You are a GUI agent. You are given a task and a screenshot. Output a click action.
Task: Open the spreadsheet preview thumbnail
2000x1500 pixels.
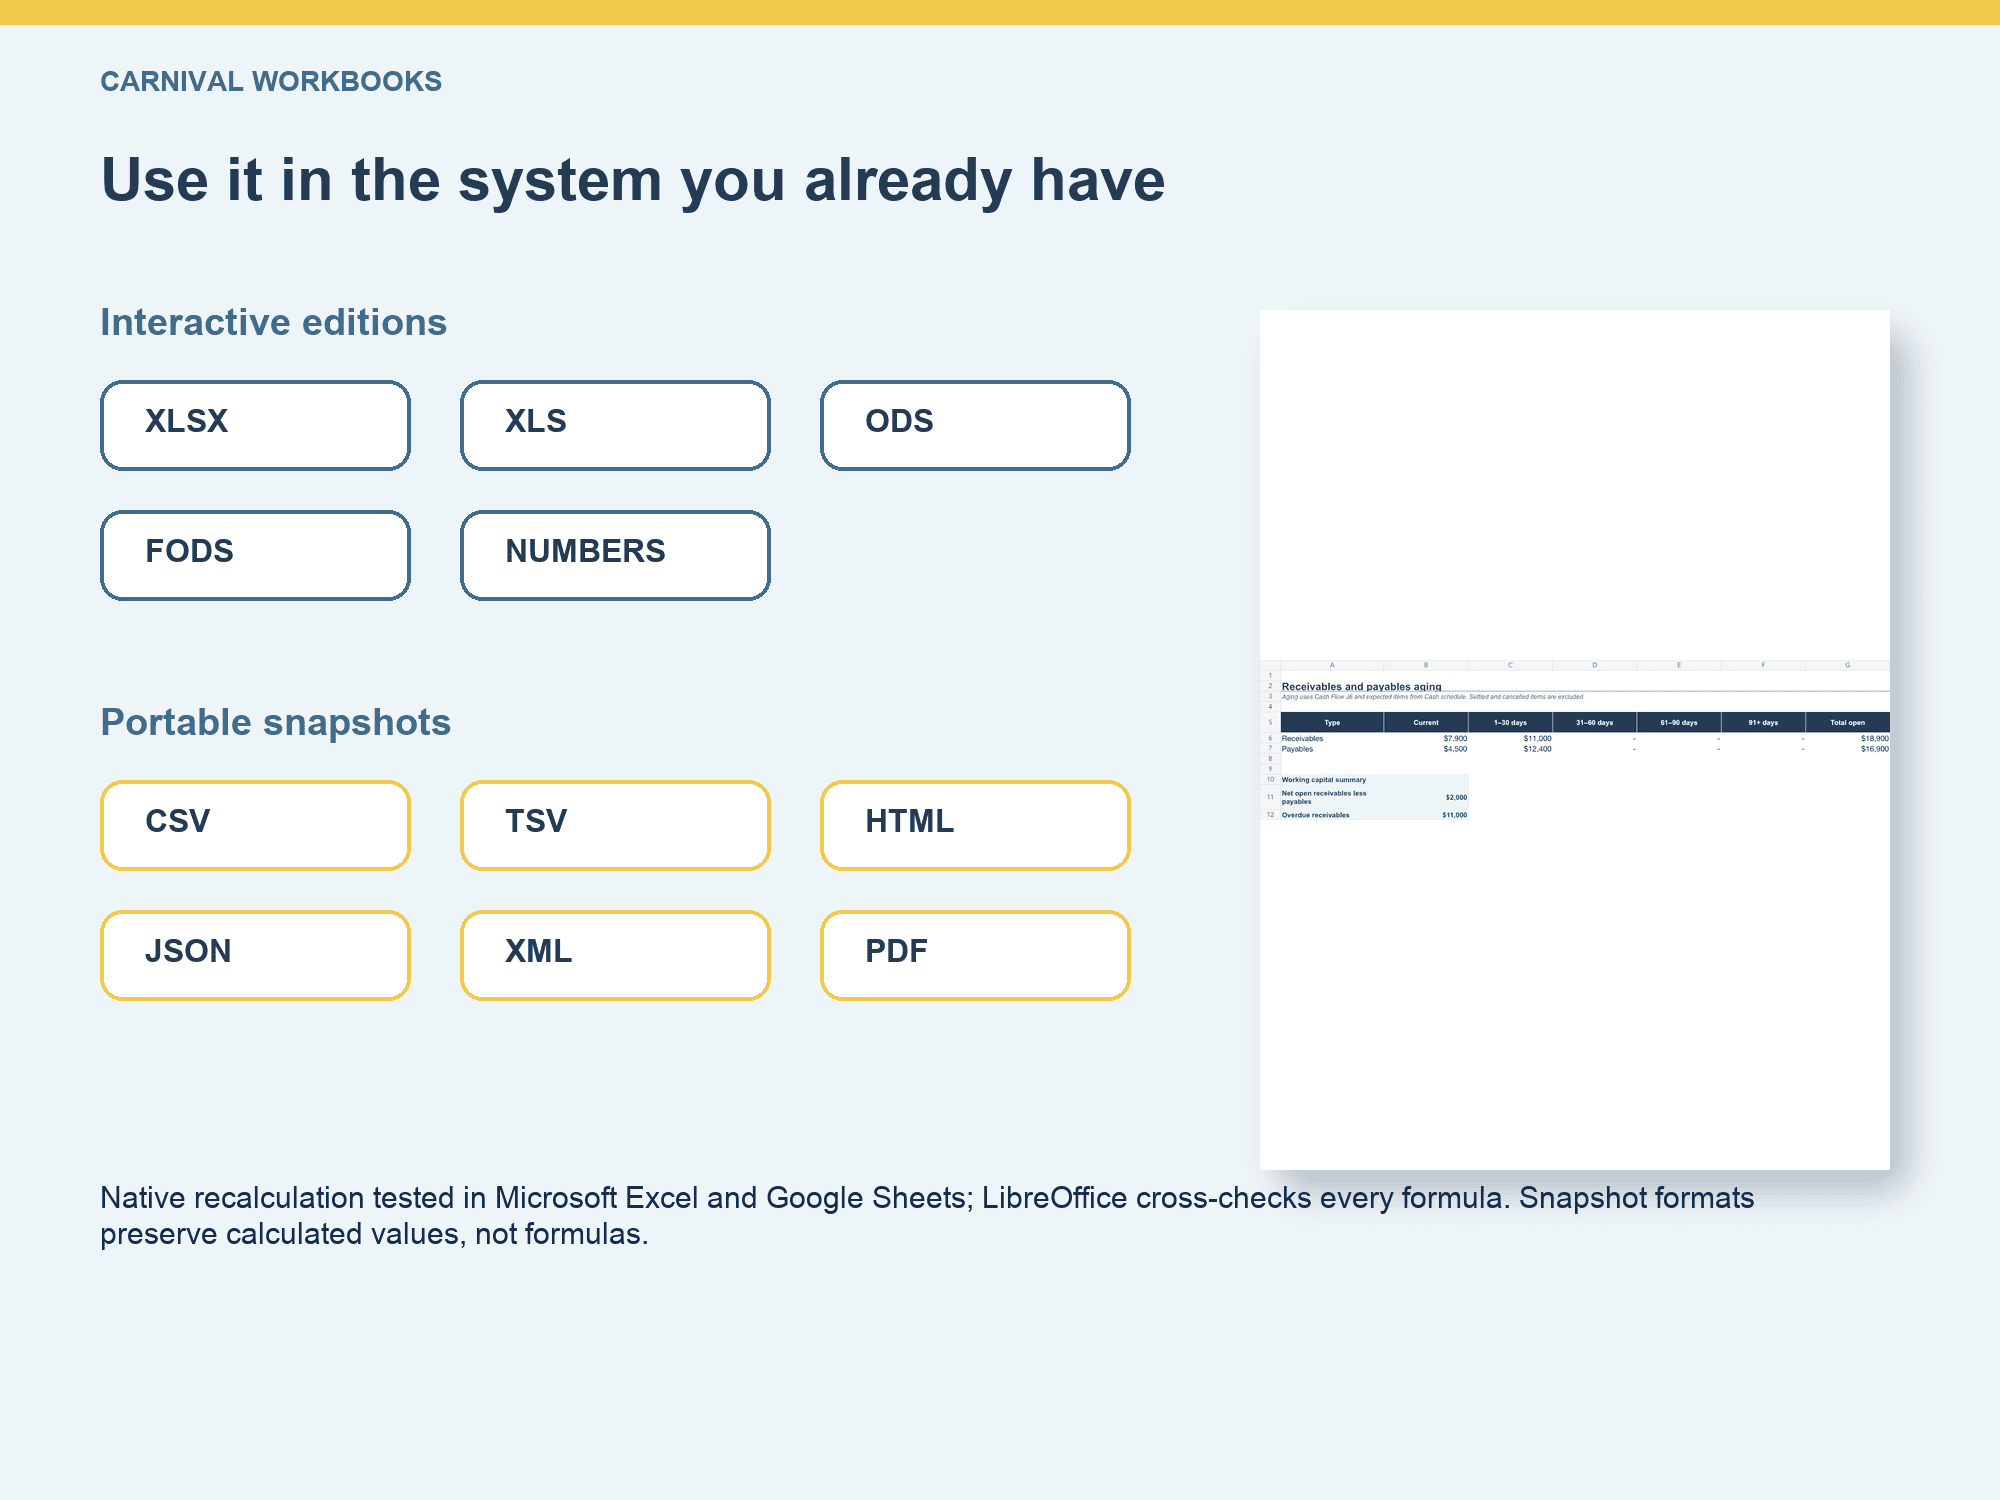point(1575,740)
